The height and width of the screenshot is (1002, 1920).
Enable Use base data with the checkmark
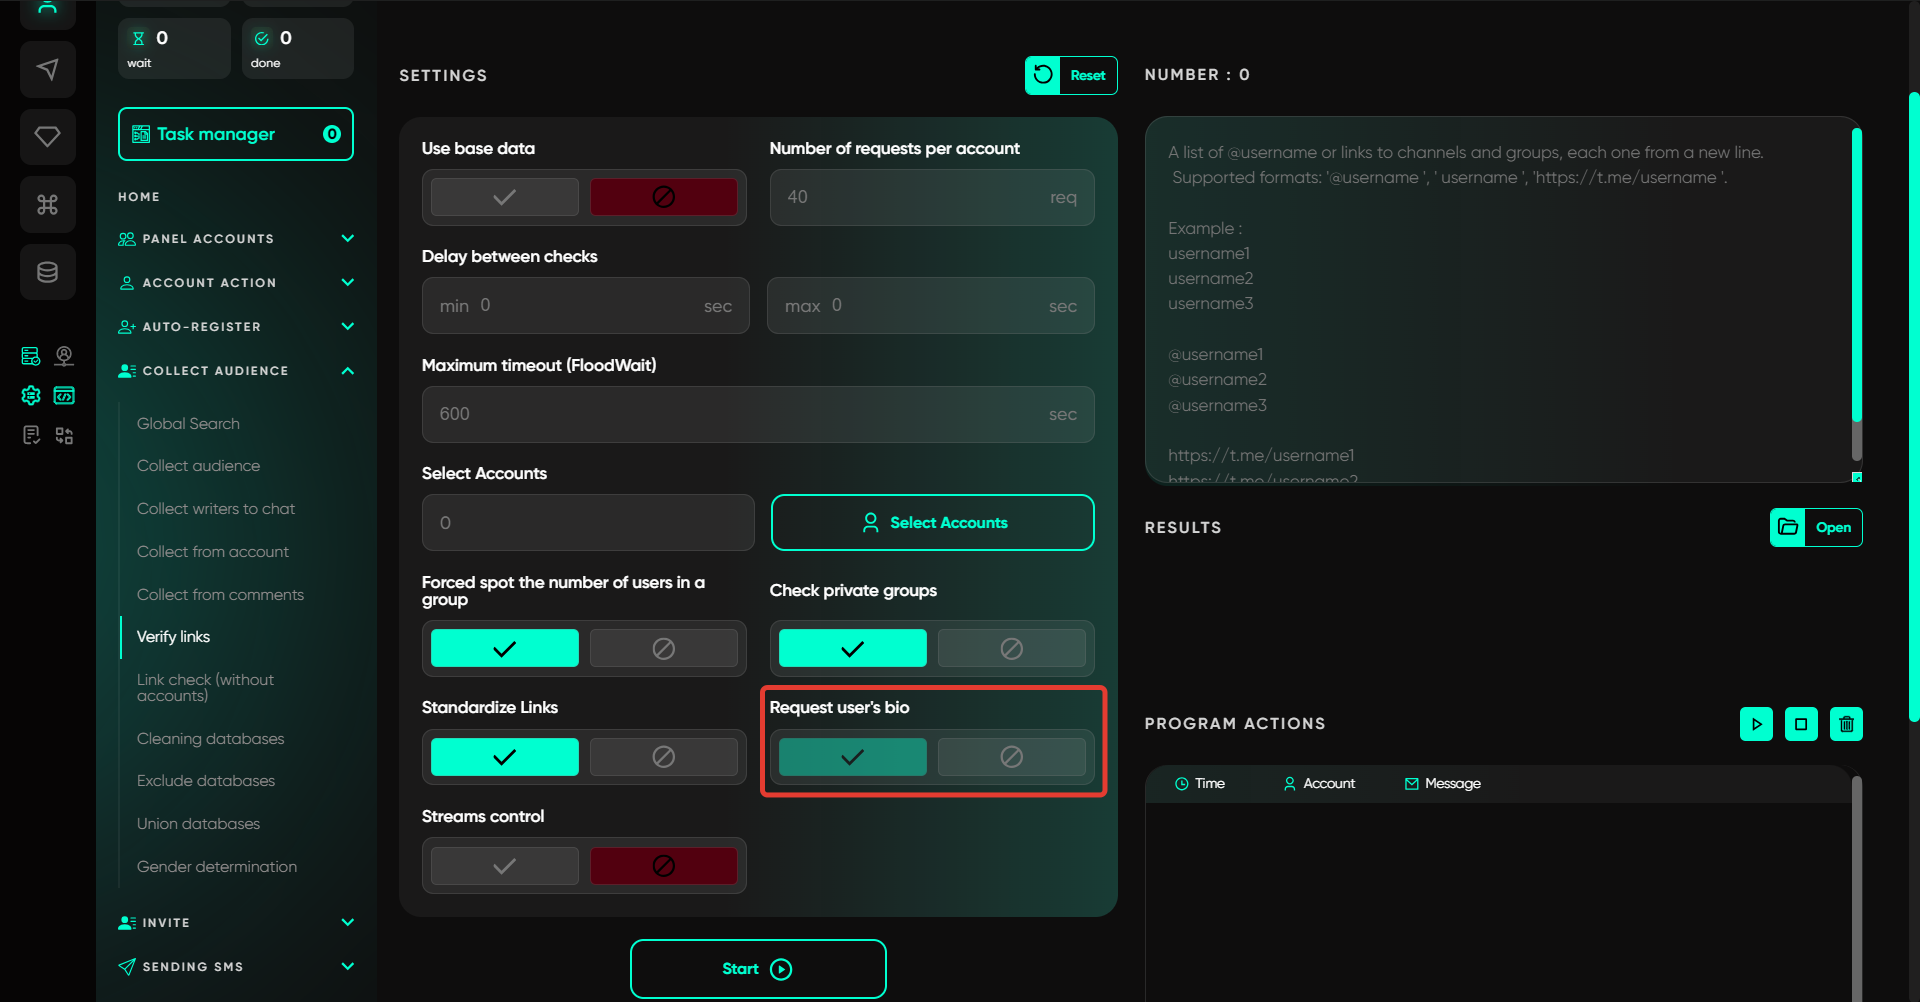pos(505,197)
